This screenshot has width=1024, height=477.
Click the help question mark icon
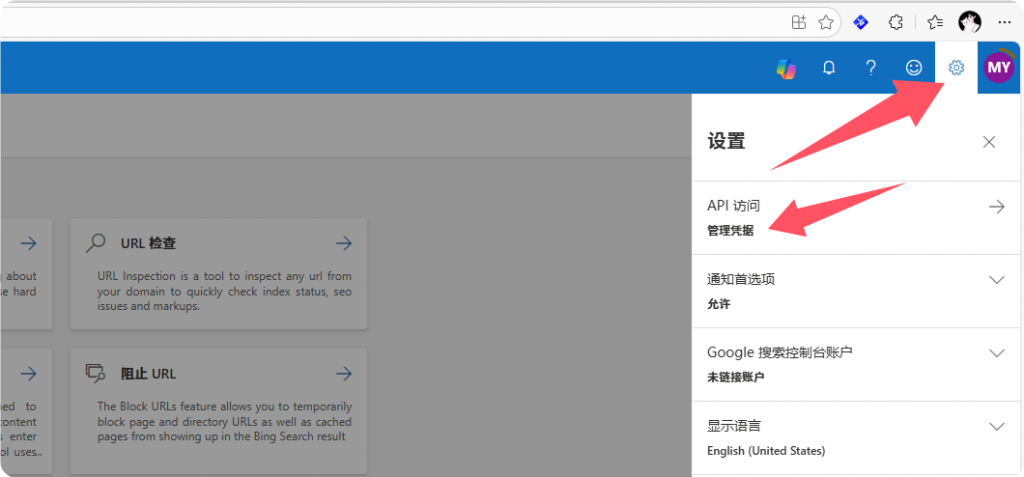[x=871, y=68]
